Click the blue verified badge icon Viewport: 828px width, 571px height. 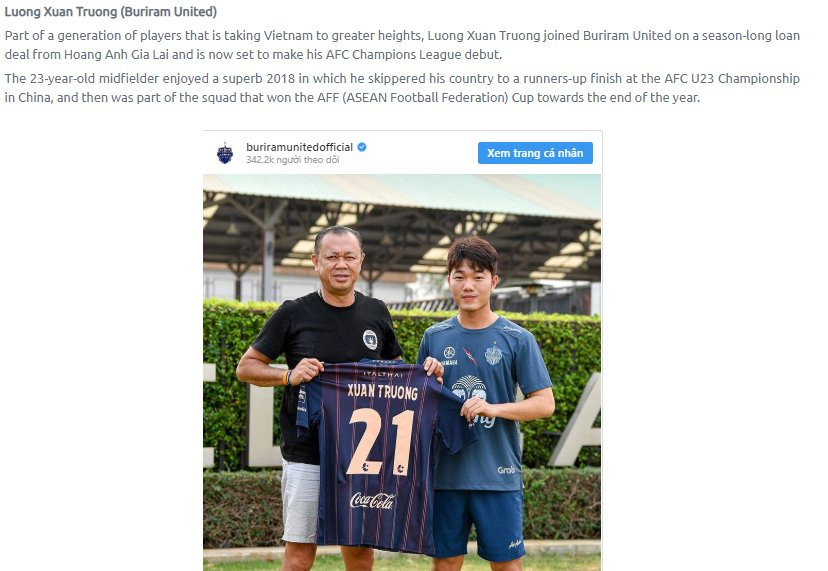click(362, 147)
